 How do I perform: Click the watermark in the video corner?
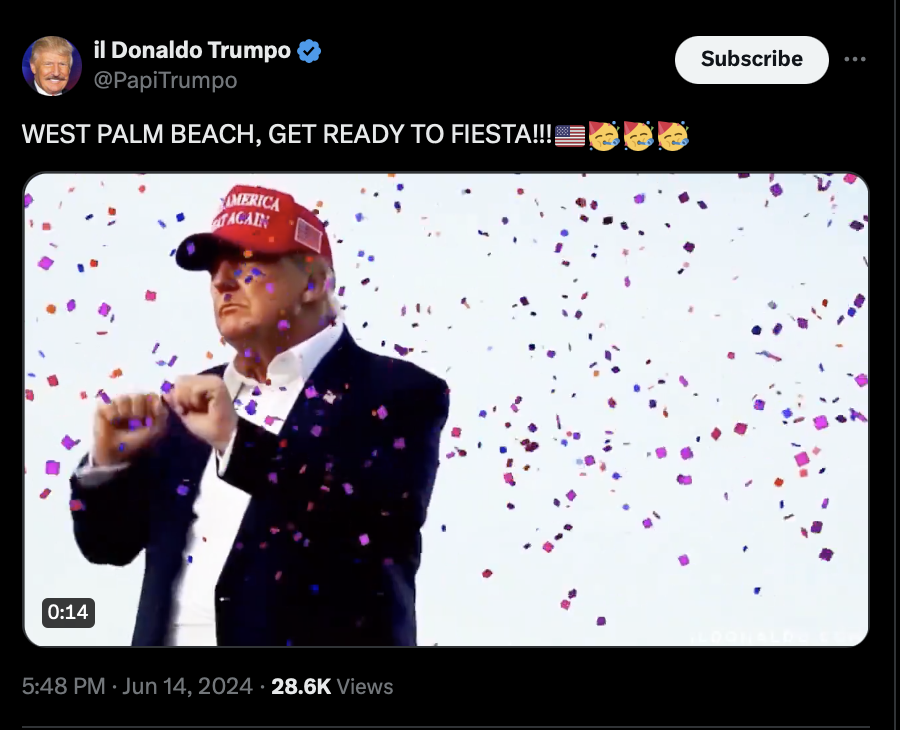pos(778,636)
